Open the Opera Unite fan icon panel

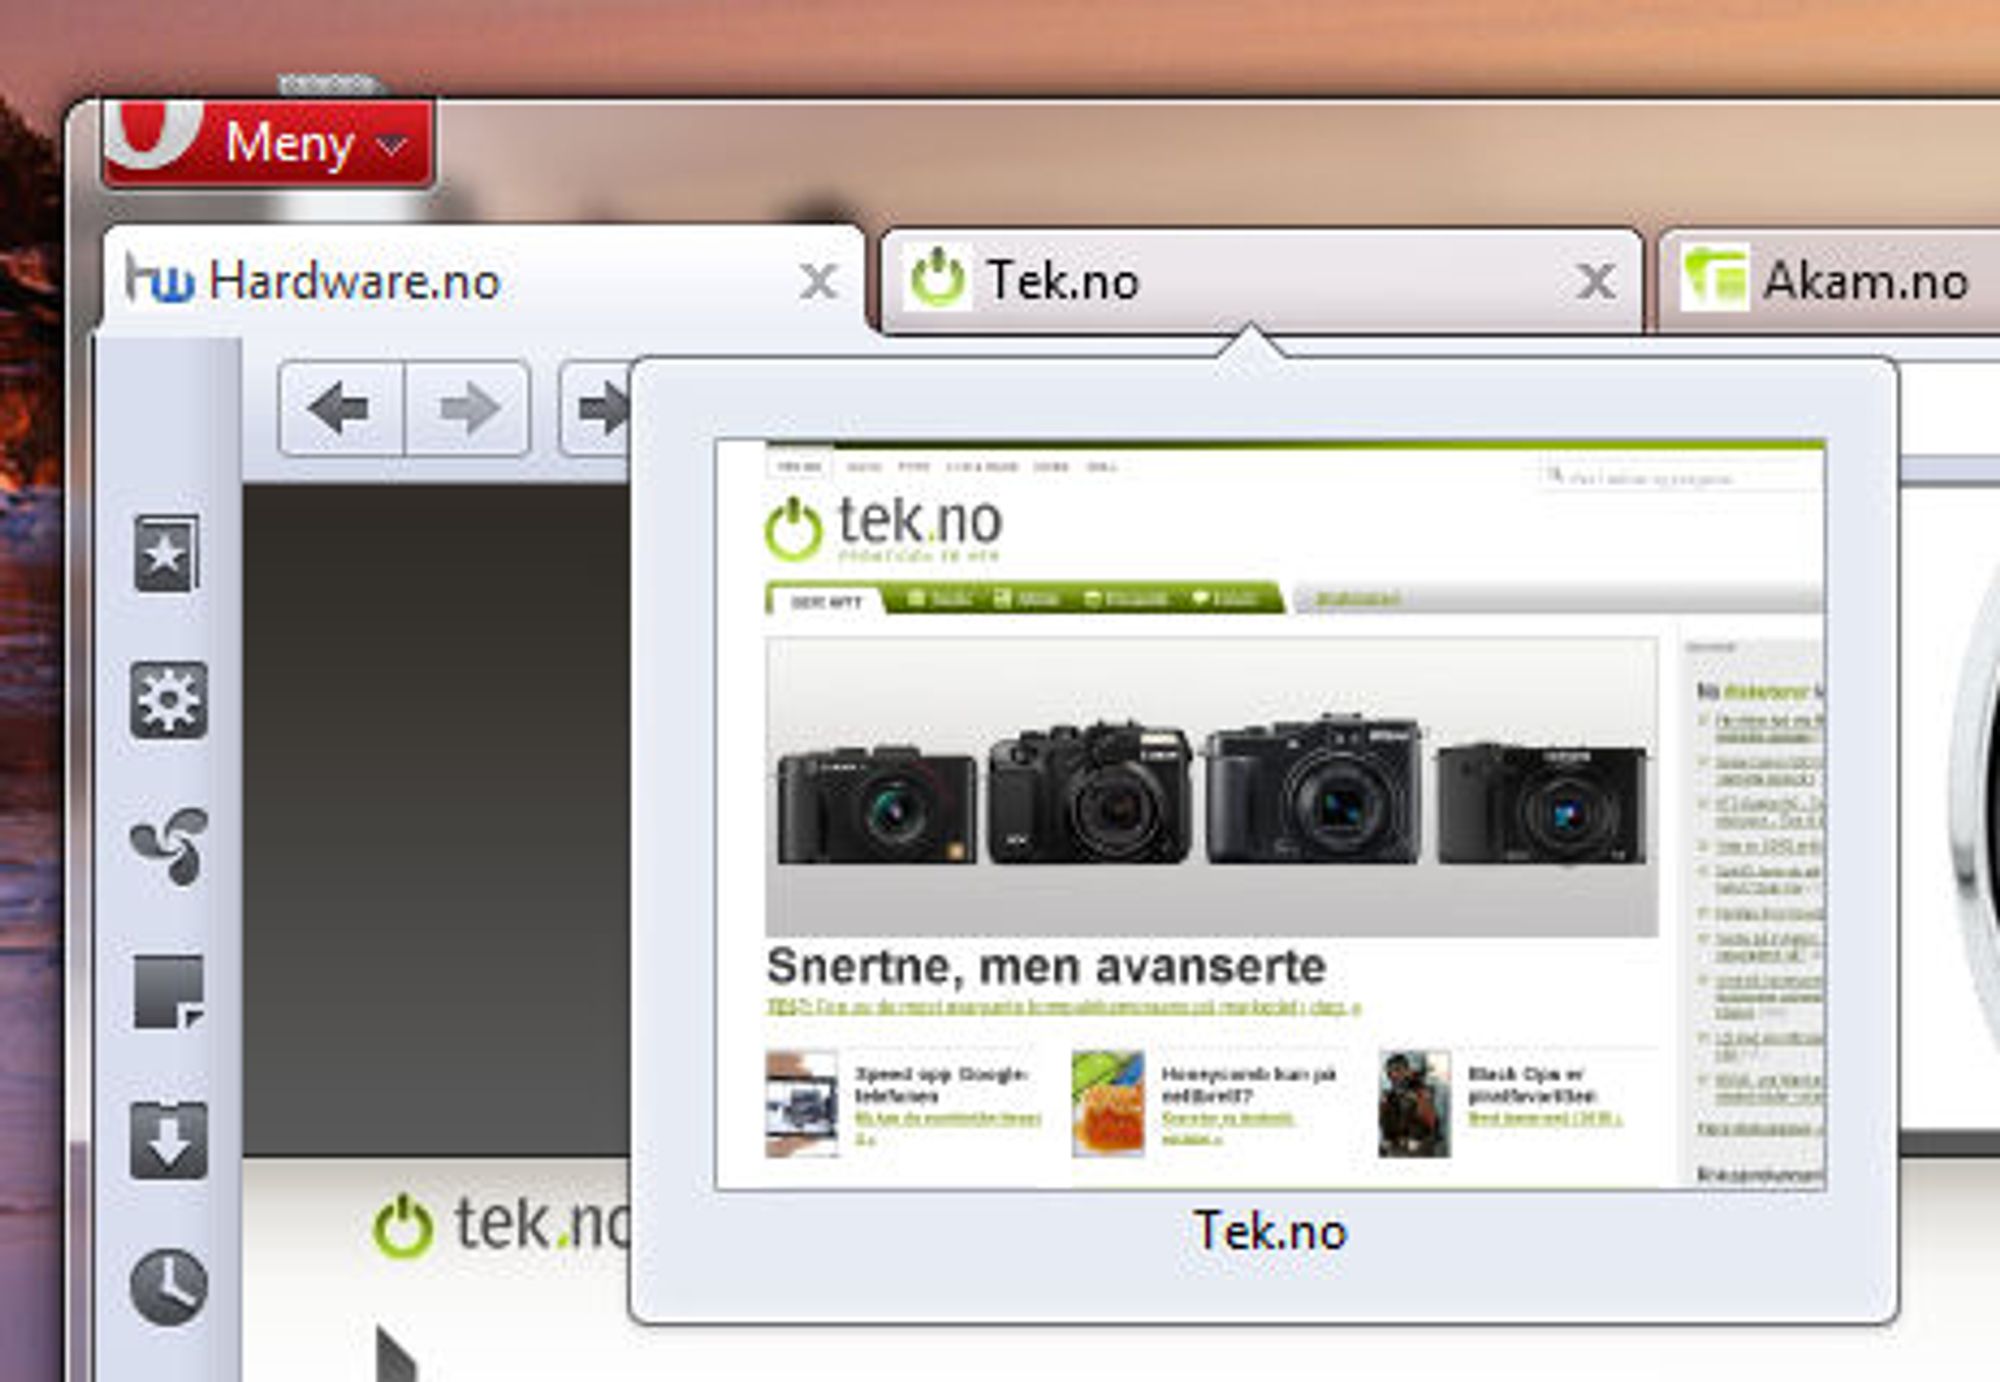[170, 846]
